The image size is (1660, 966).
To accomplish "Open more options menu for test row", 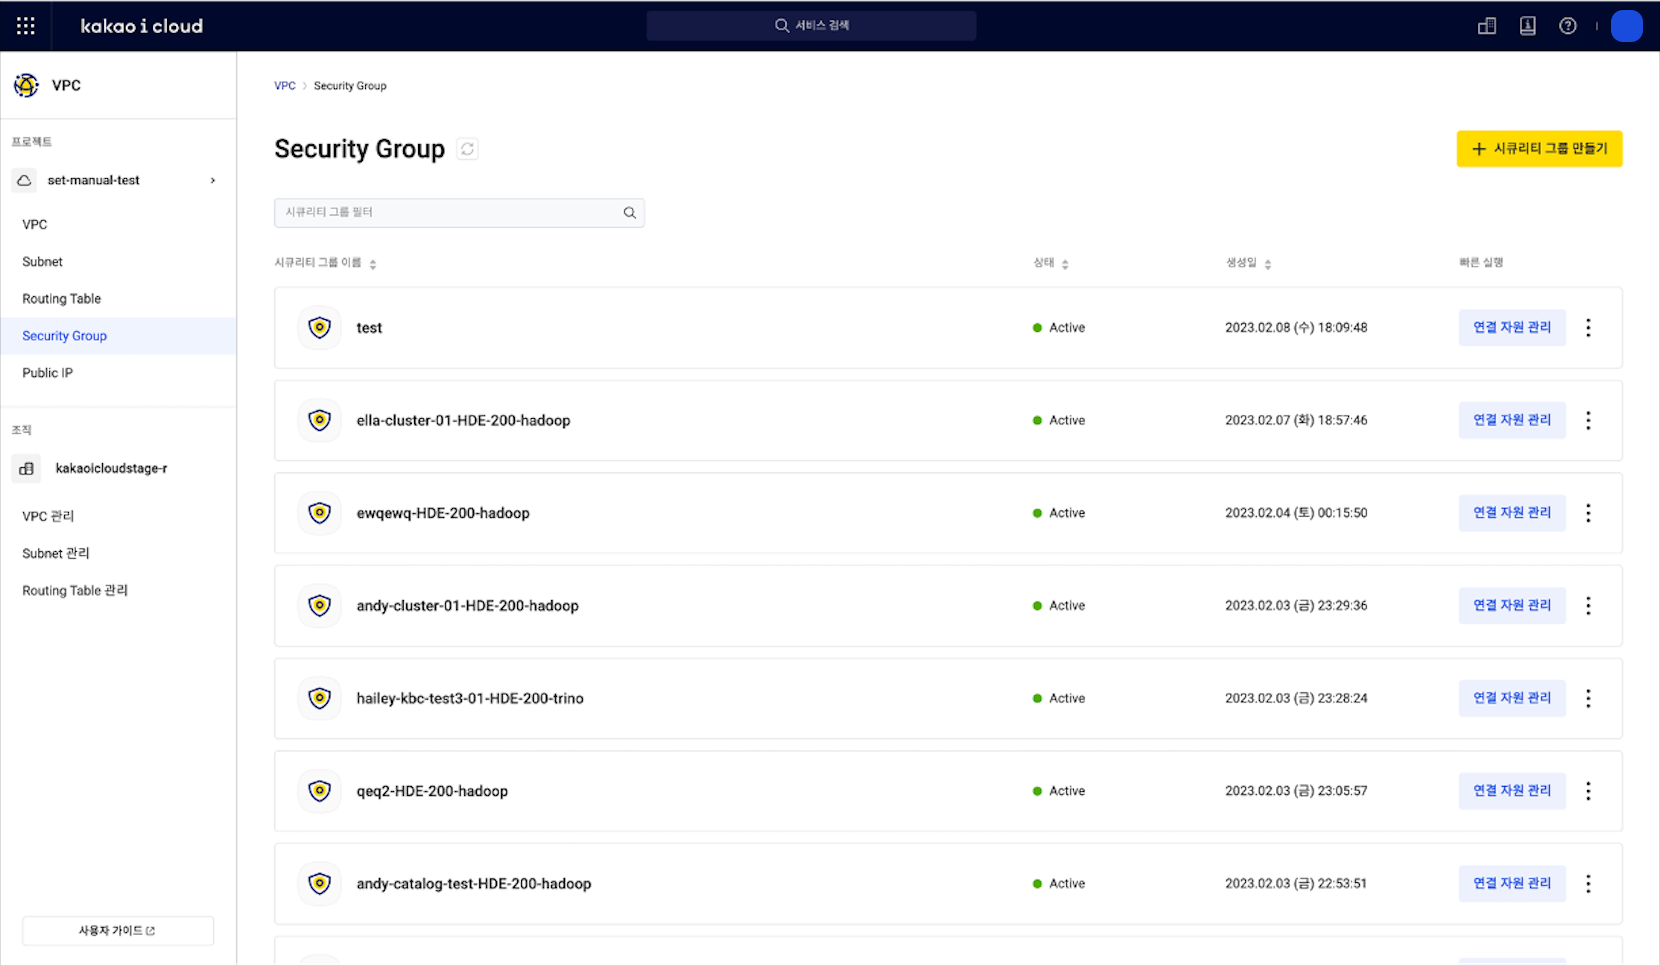I will (1588, 328).
